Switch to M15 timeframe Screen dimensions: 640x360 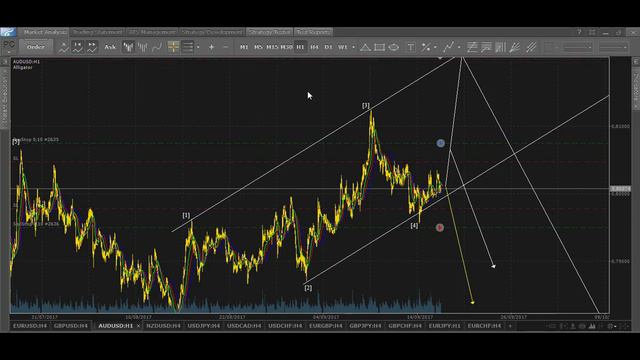pyautogui.click(x=272, y=47)
